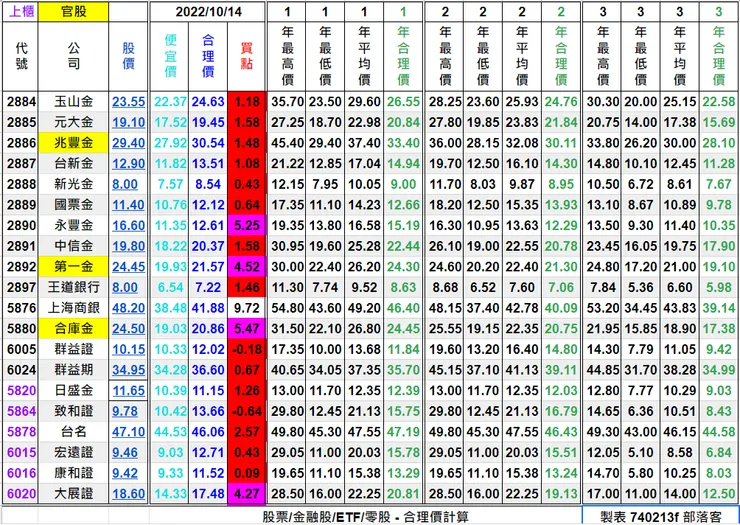The width and height of the screenshot is (740, 525).
Task: Select the footer 股票/金融股/ETF/零股 - 合理價計算 cell
Action: [365, 517]
